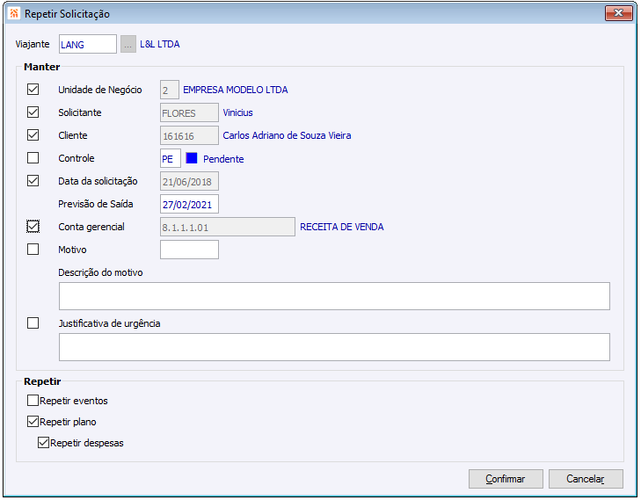The width and height of the screenshot is (641, 500).
Task: Toggle the Repetir despesas checkbox
Action: (x=43, y=442)
